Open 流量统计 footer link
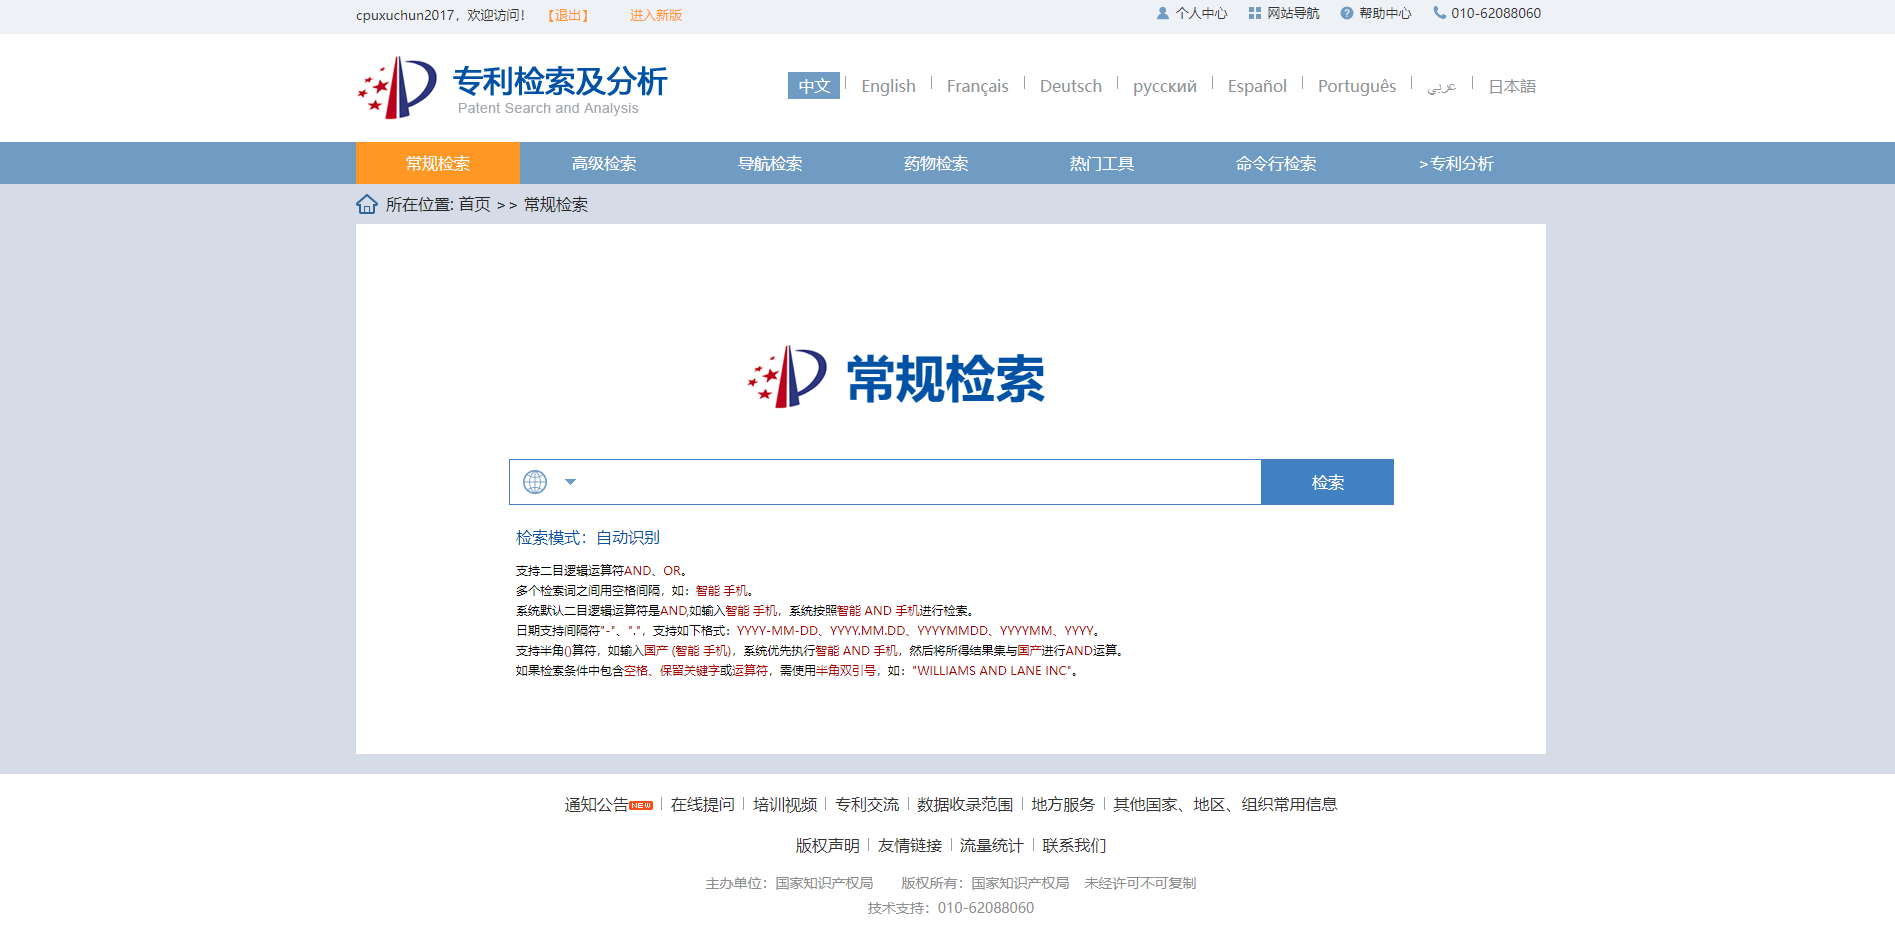Viewport: 1895px width, 938px height. (991, 845)
